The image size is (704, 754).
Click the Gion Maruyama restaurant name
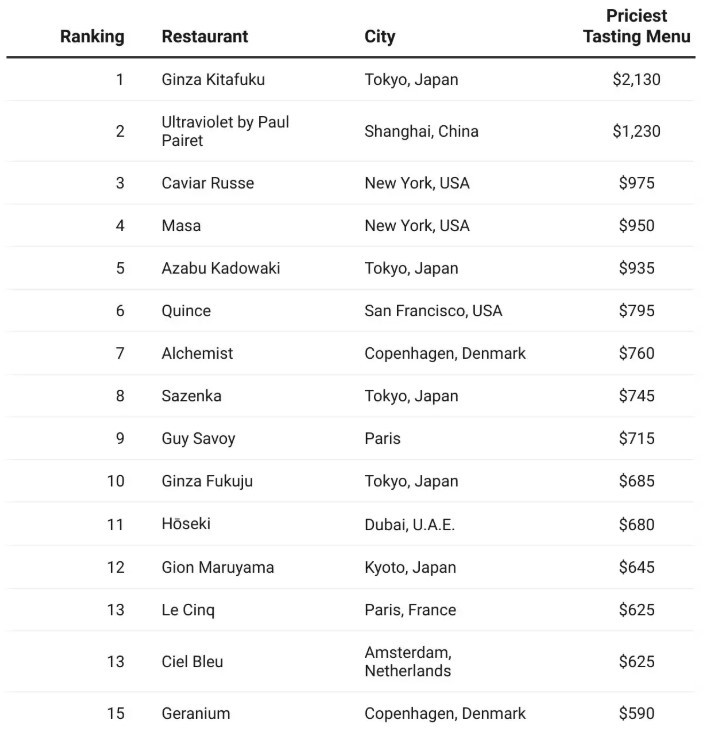coord(218,567)
